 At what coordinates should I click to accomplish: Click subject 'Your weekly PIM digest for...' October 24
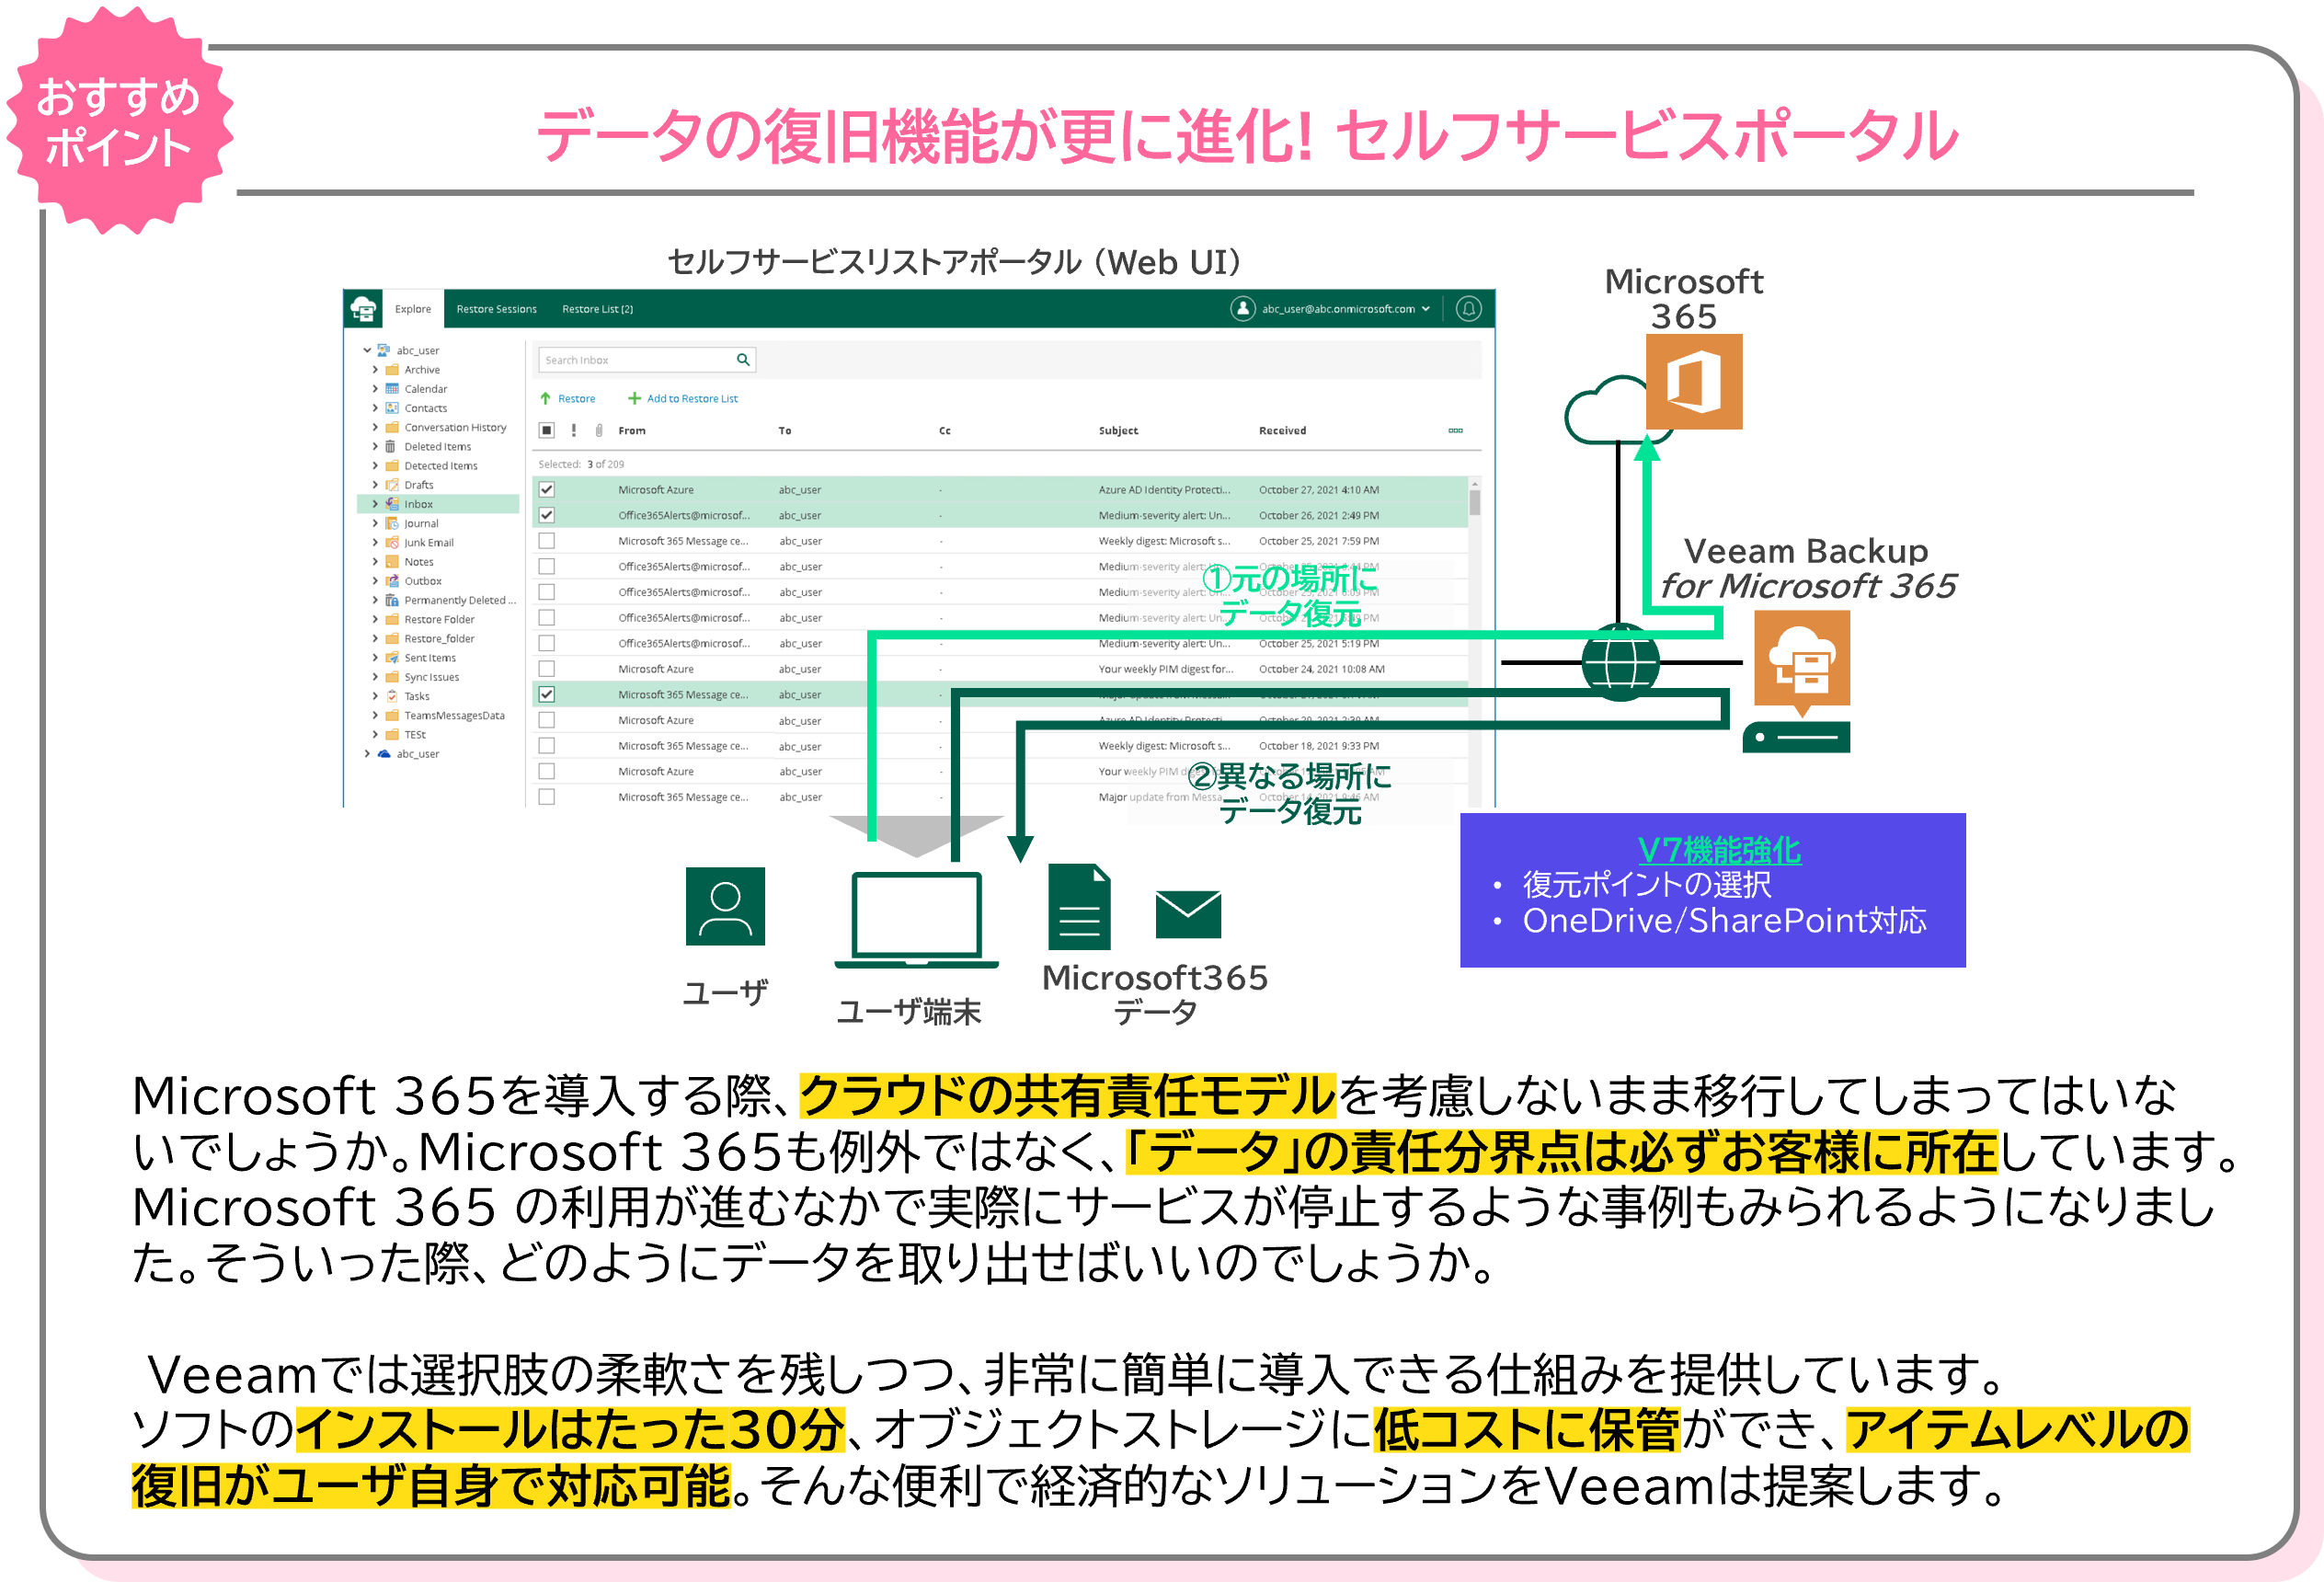[x=1166, y=669]
